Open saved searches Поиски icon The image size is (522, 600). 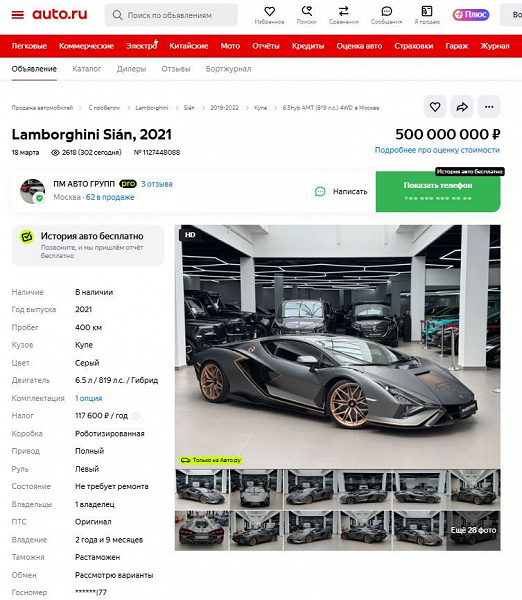point(307,15)
